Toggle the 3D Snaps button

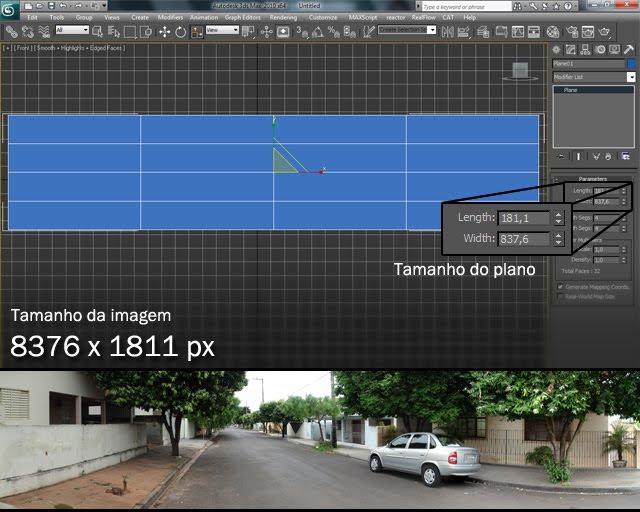coord(302,31)
